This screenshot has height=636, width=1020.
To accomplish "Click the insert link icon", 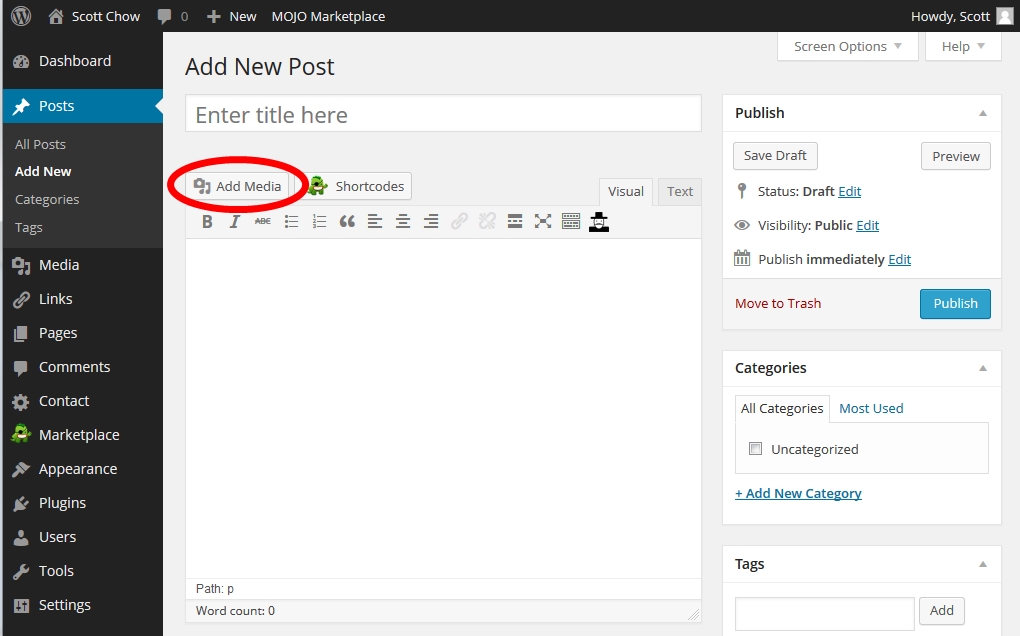I will click(x=459, y=222).
